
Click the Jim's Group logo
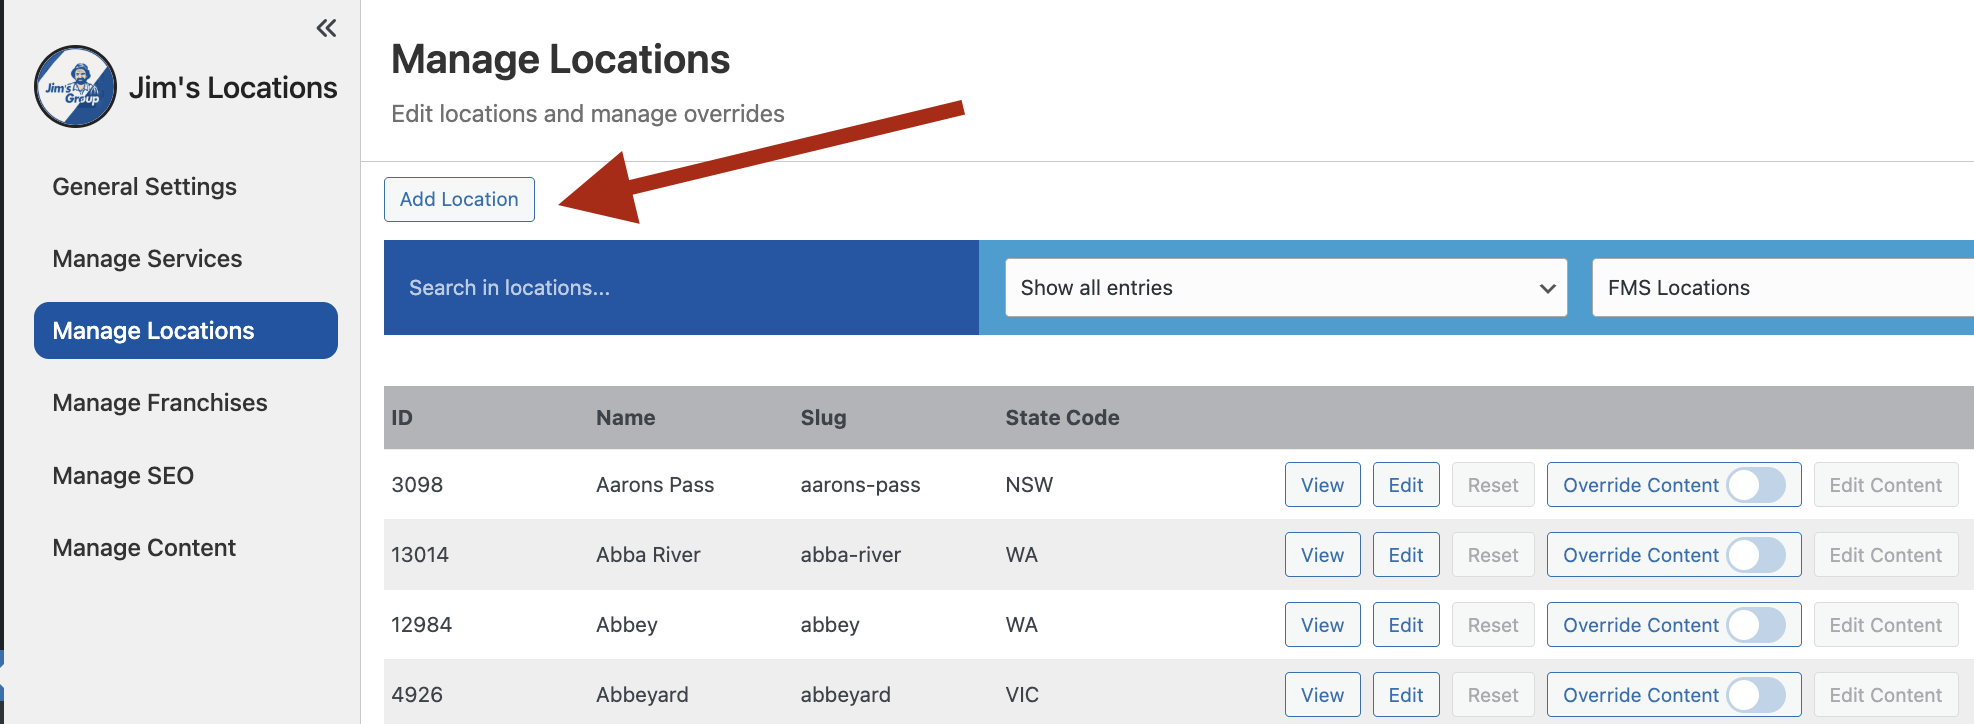(x=75, y=87)
